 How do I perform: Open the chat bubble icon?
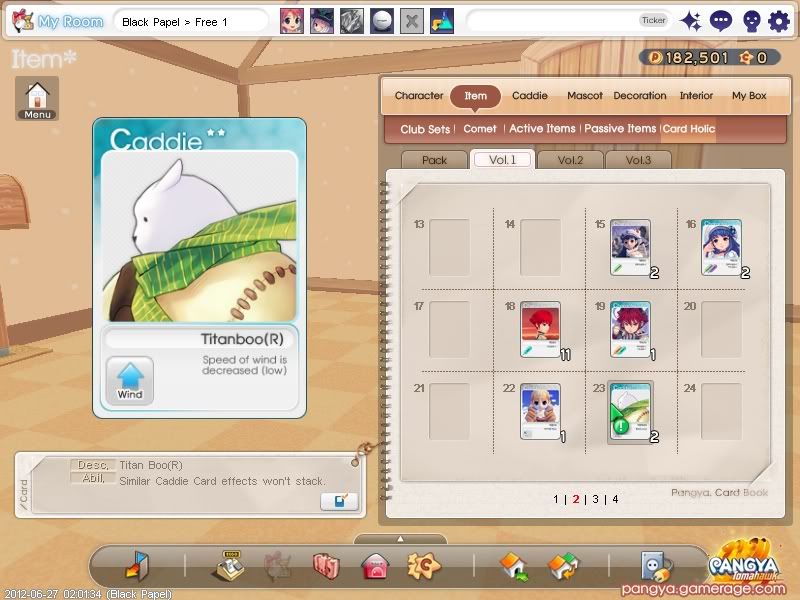coord(720,21)
